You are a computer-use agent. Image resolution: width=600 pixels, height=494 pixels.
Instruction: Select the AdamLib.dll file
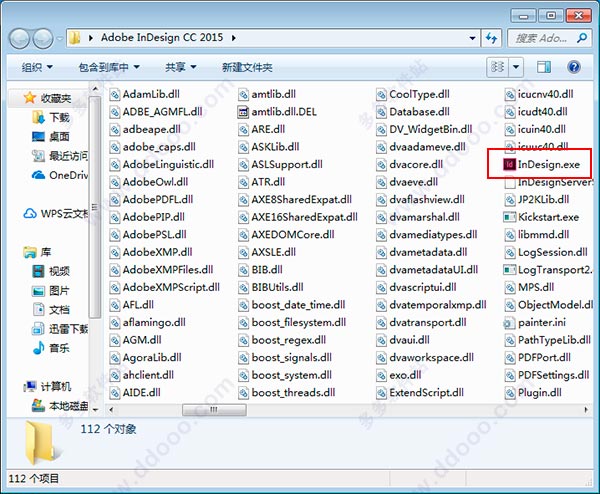click(x=145, y=95)
